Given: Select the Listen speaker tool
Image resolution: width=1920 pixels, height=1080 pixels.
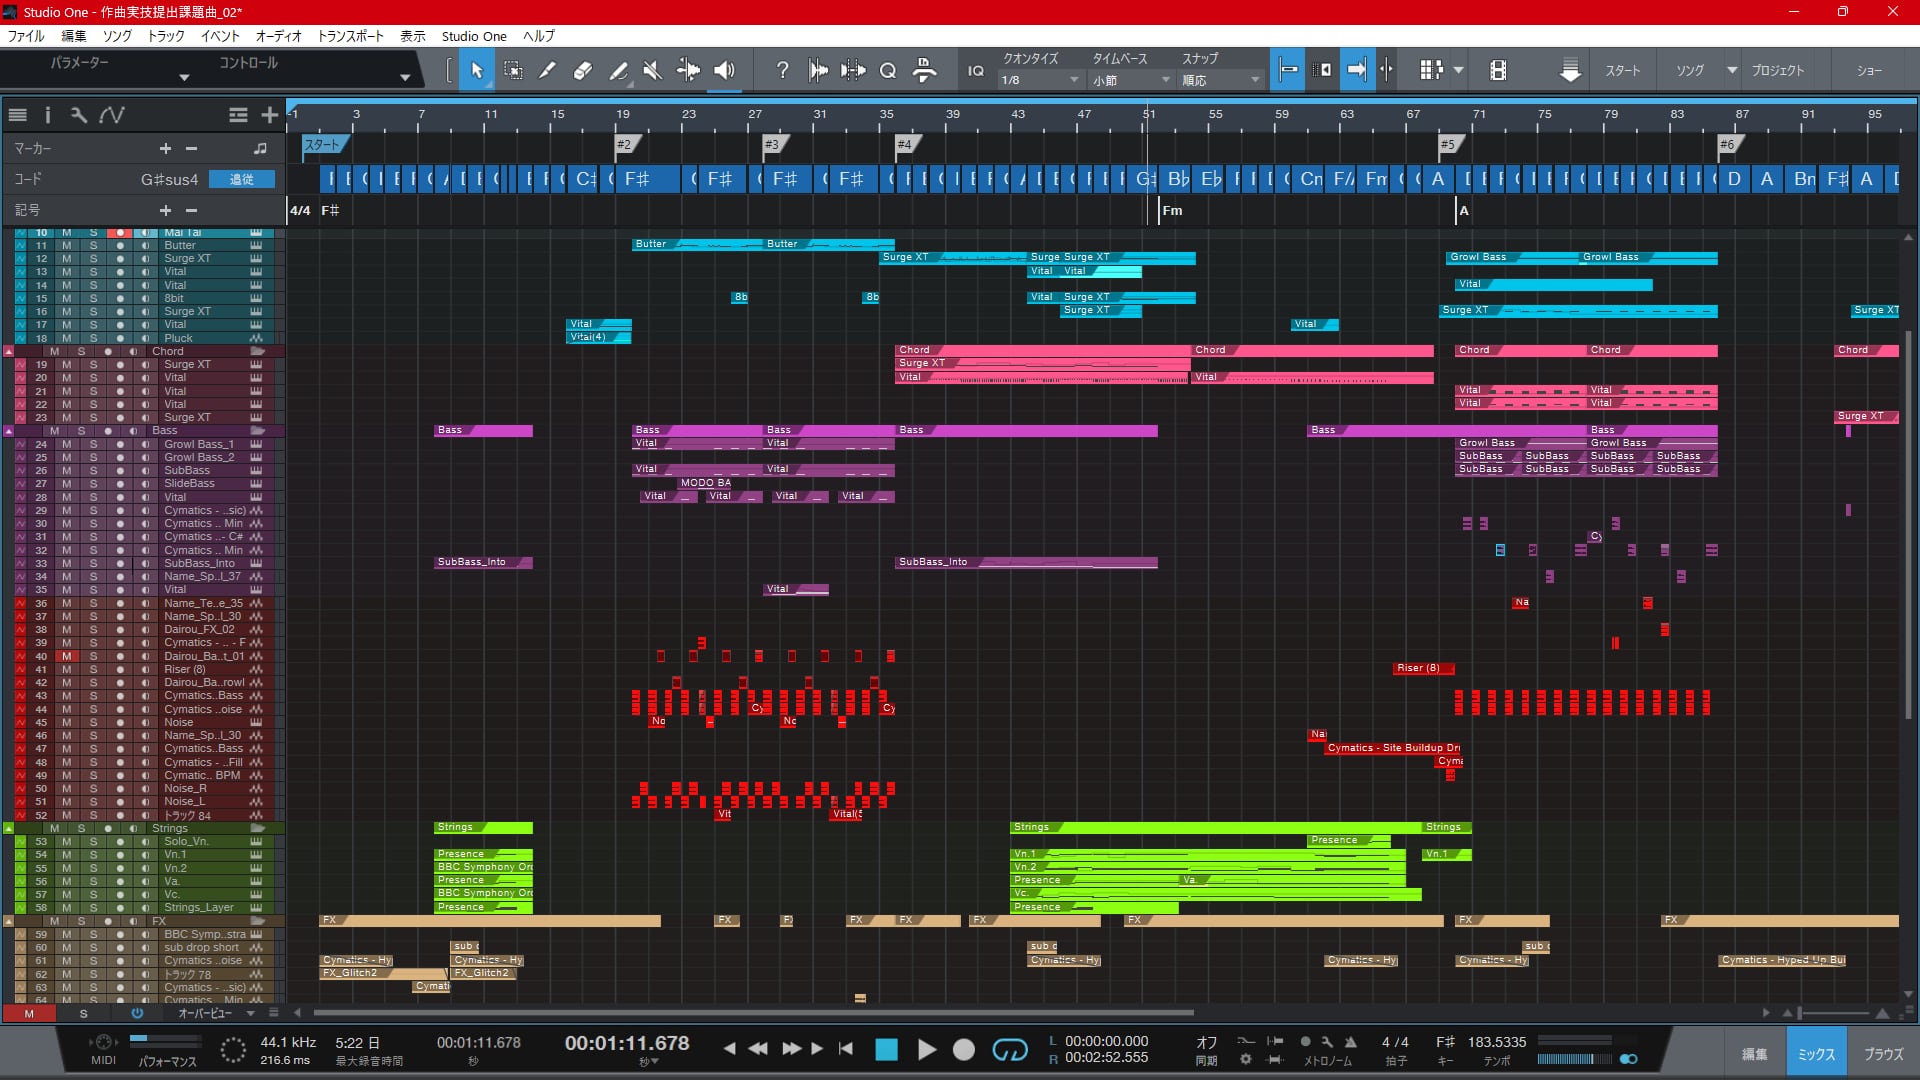Looking at the screenshot, I should (724, 70).
